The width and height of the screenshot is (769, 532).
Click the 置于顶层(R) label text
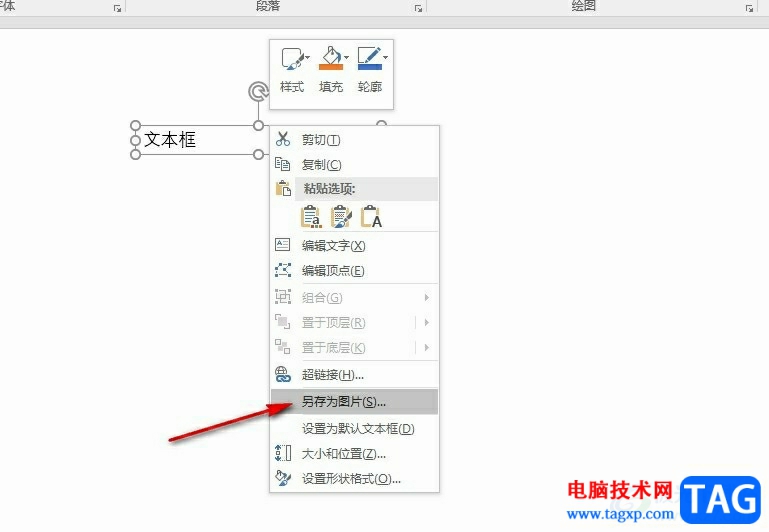(333, 323)
